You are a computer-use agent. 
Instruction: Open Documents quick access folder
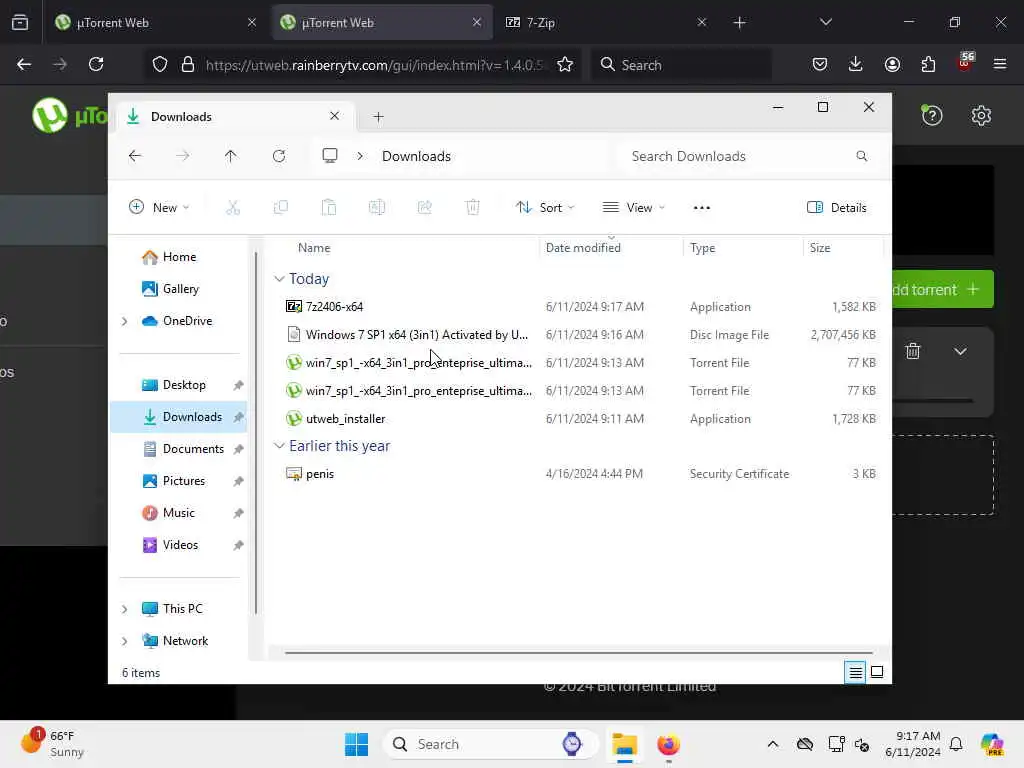pyautogui.click(x=183, y=449)
